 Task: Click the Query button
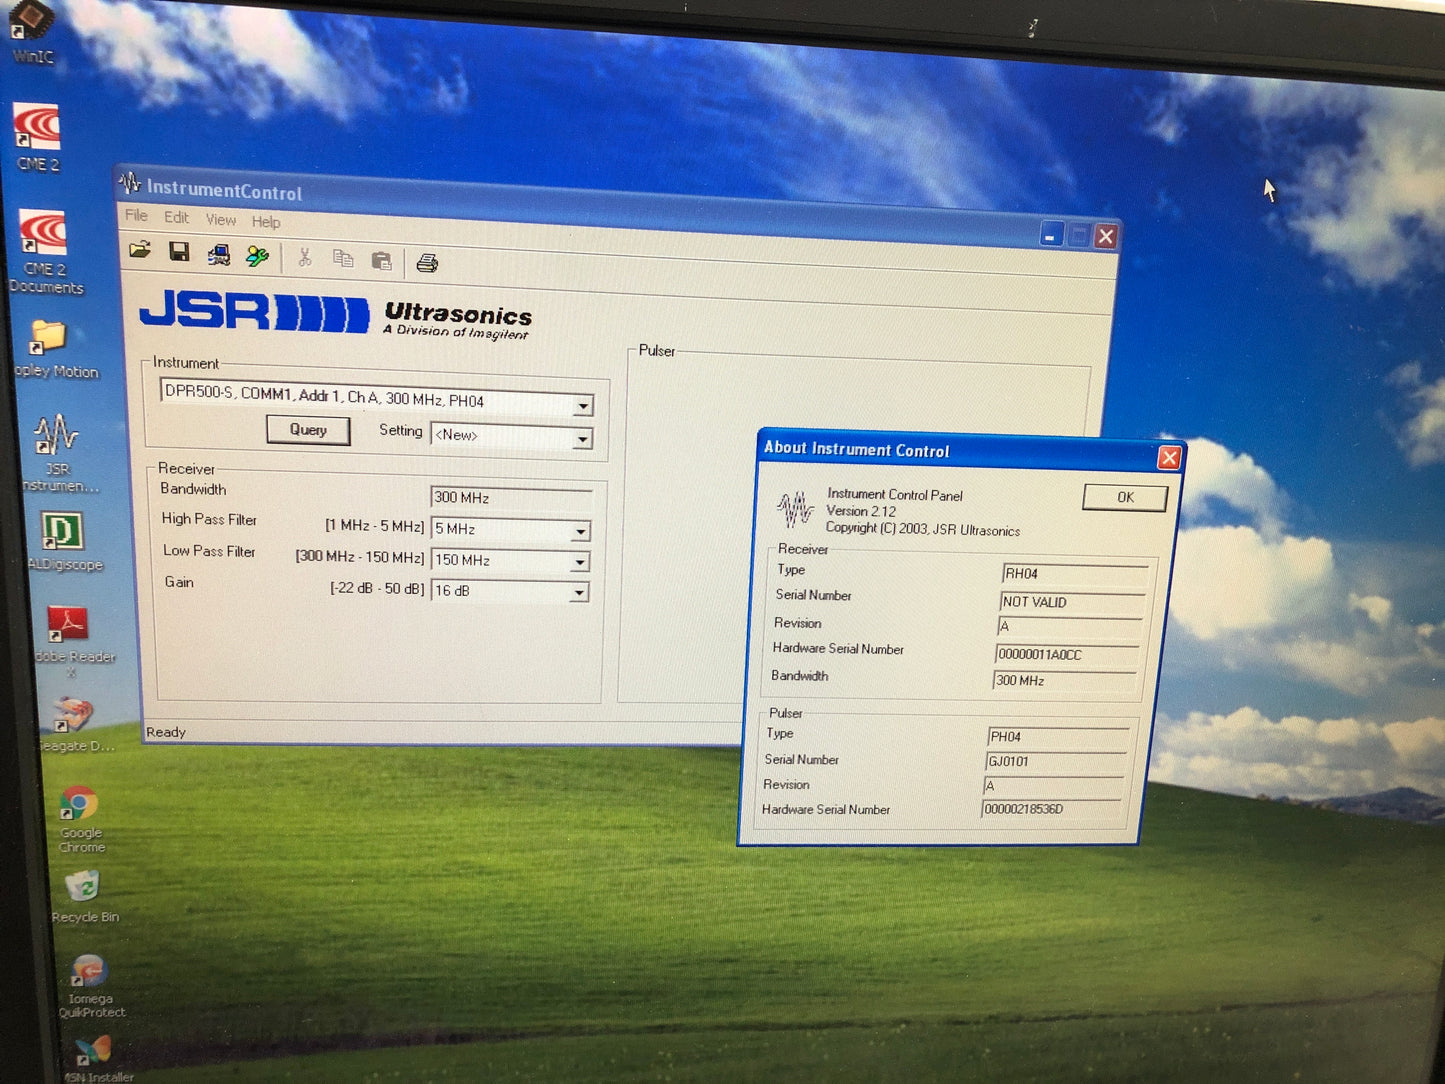click(x=308, y=430)
